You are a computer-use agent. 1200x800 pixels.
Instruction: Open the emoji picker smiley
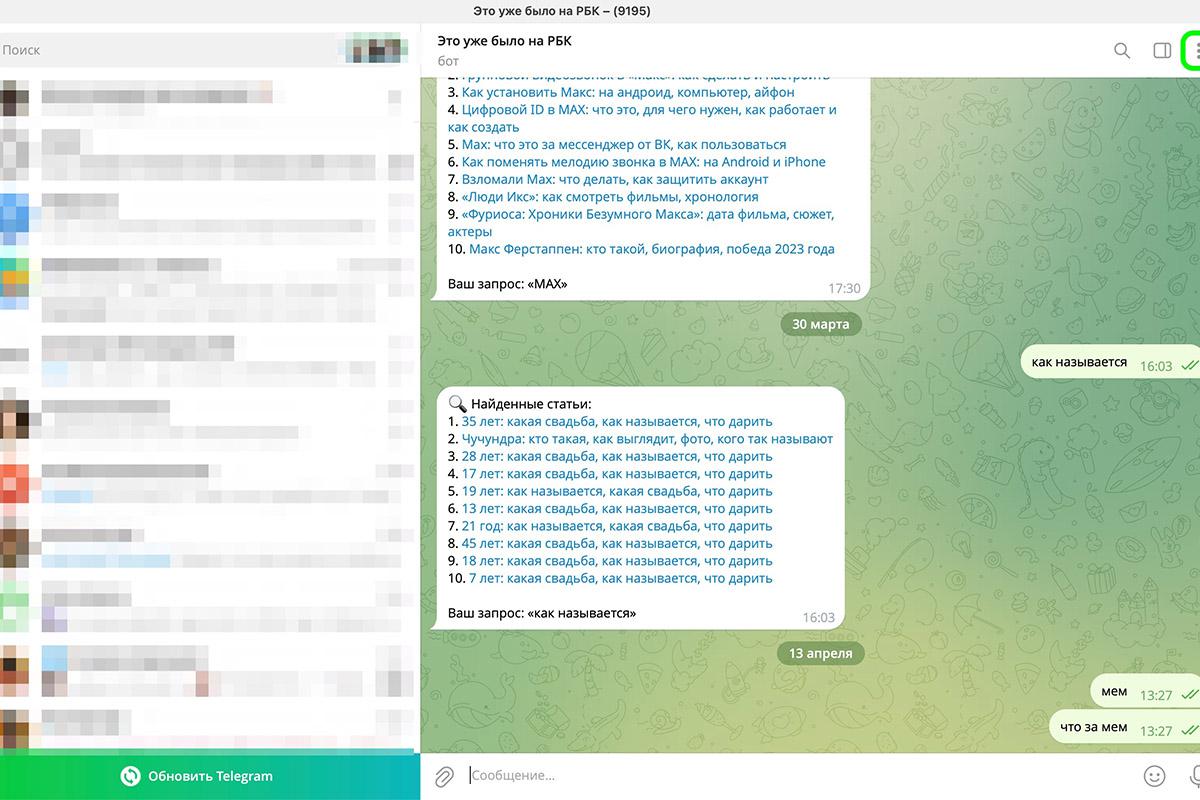(1154, 775)
